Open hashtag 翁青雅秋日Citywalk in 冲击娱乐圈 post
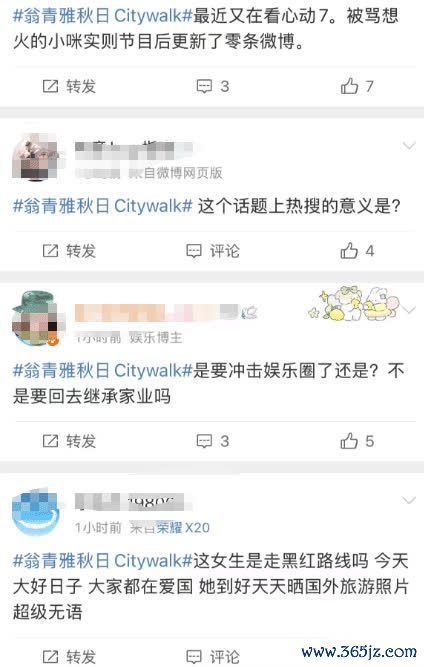 click(103, 371)
